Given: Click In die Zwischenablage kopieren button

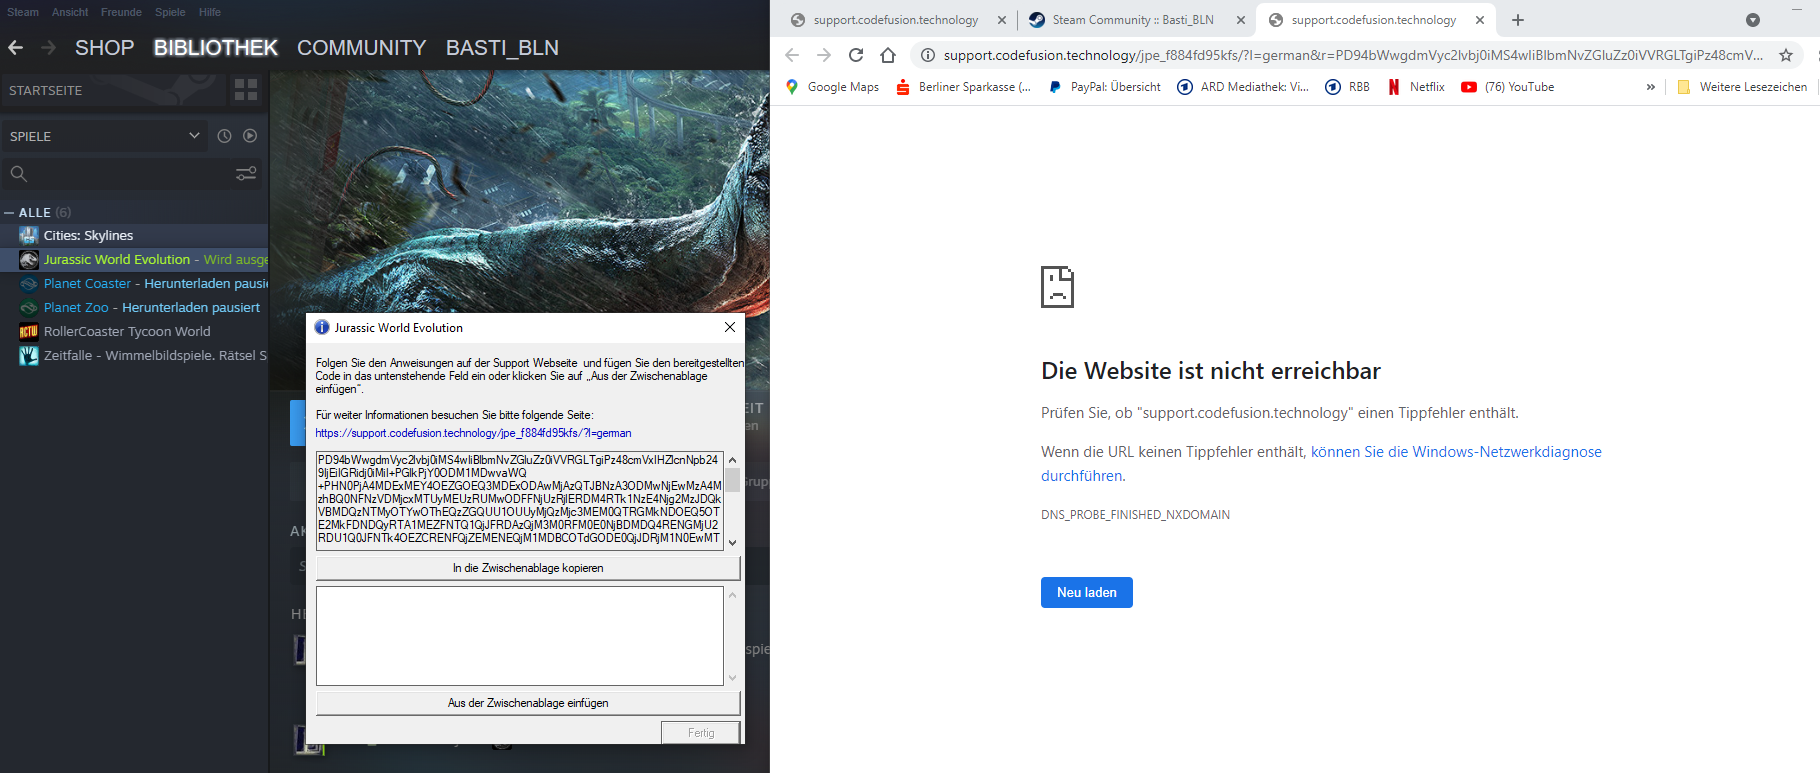Looking at the screenshot, I should pyautogui.click(x=528, y=568).
